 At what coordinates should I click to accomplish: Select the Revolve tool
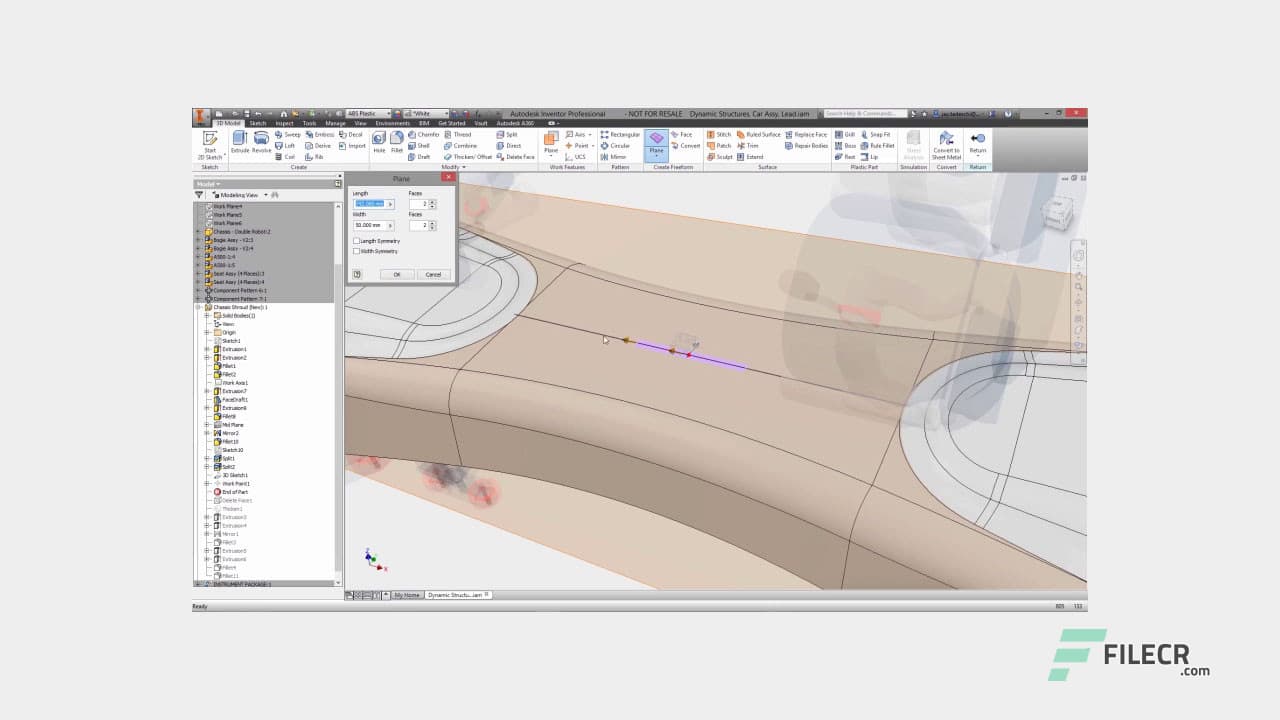(x=263, y=141)
